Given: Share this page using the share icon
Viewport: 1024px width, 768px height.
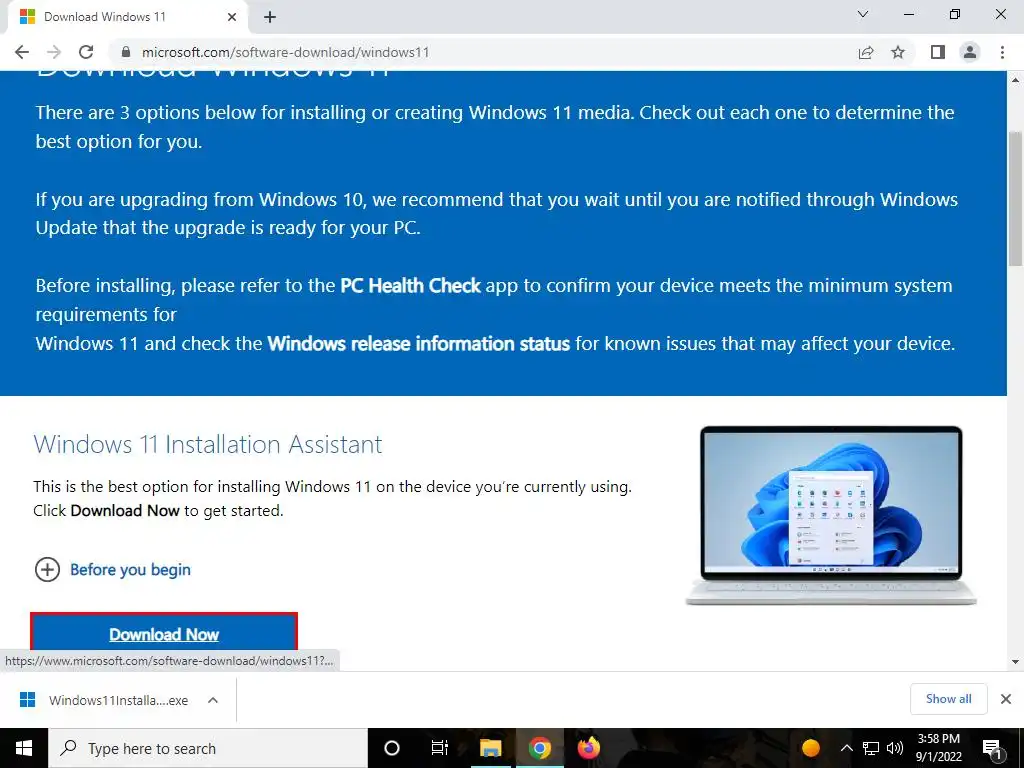Looking at the screenshot, I should point(866,52).
